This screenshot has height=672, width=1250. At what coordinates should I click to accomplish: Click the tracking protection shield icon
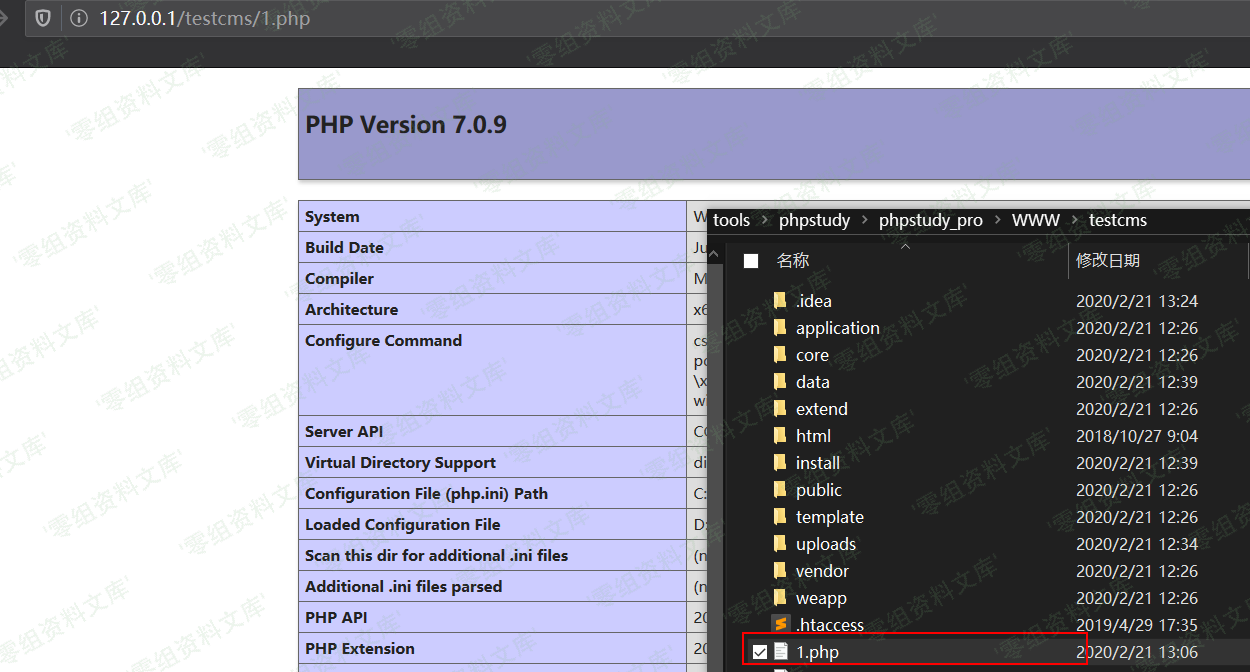coord(43,19)
